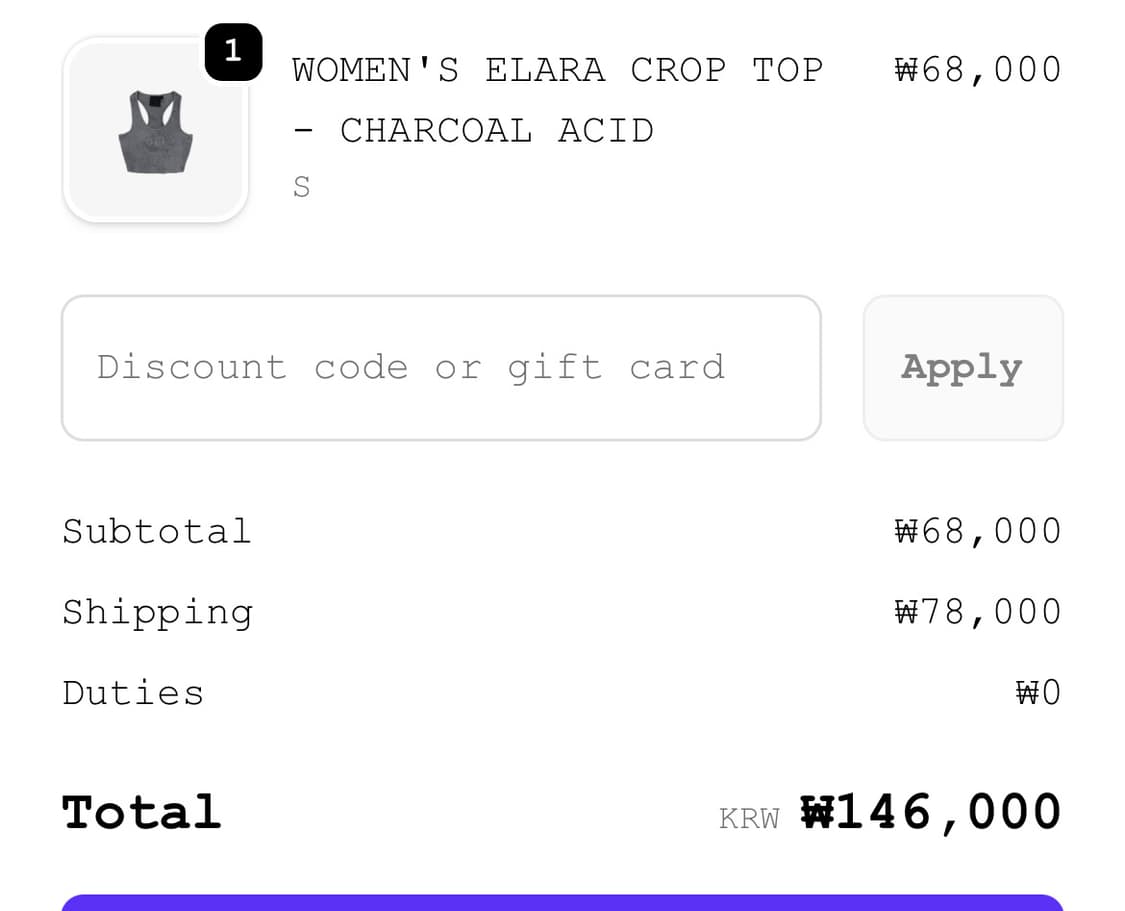Click the crop top product thumbnail
The height and width of the screenshot is (911, 1125).
(155, 131)
